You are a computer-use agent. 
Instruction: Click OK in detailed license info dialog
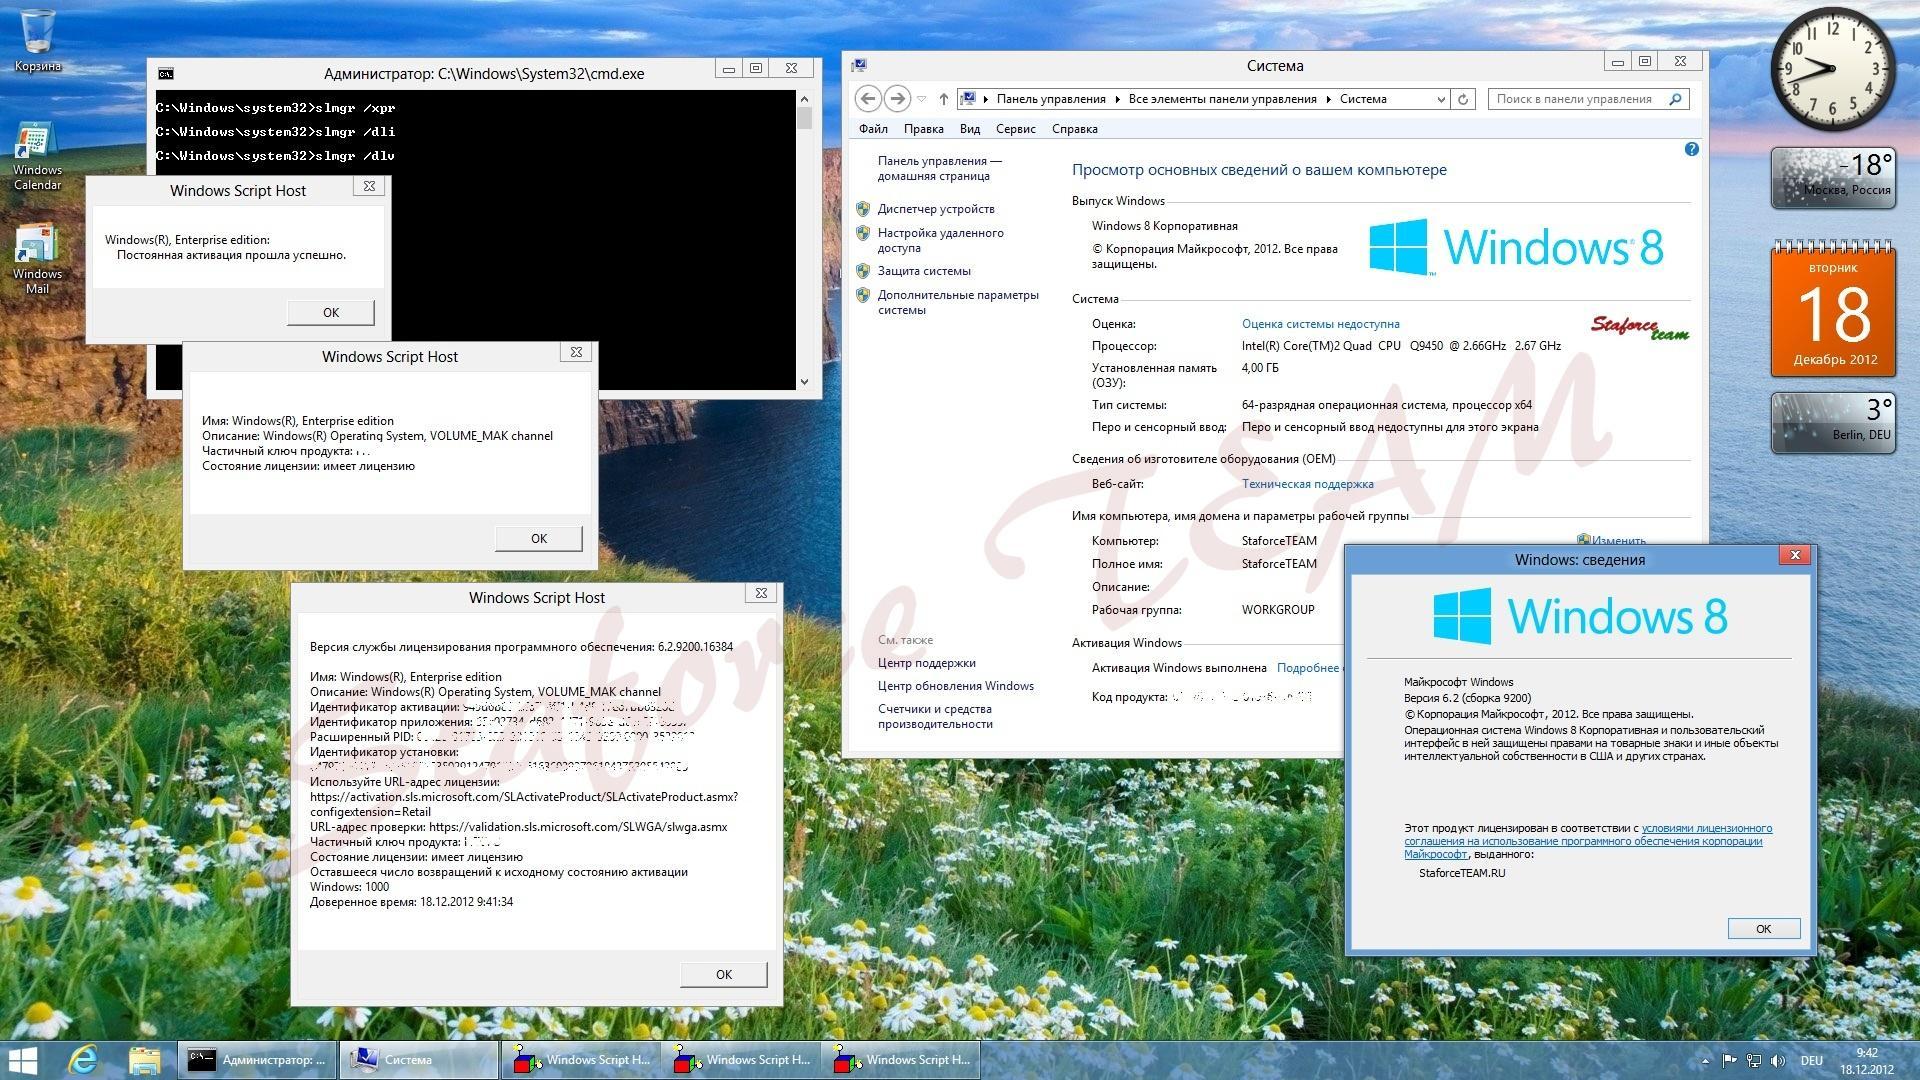click(723, 975)
